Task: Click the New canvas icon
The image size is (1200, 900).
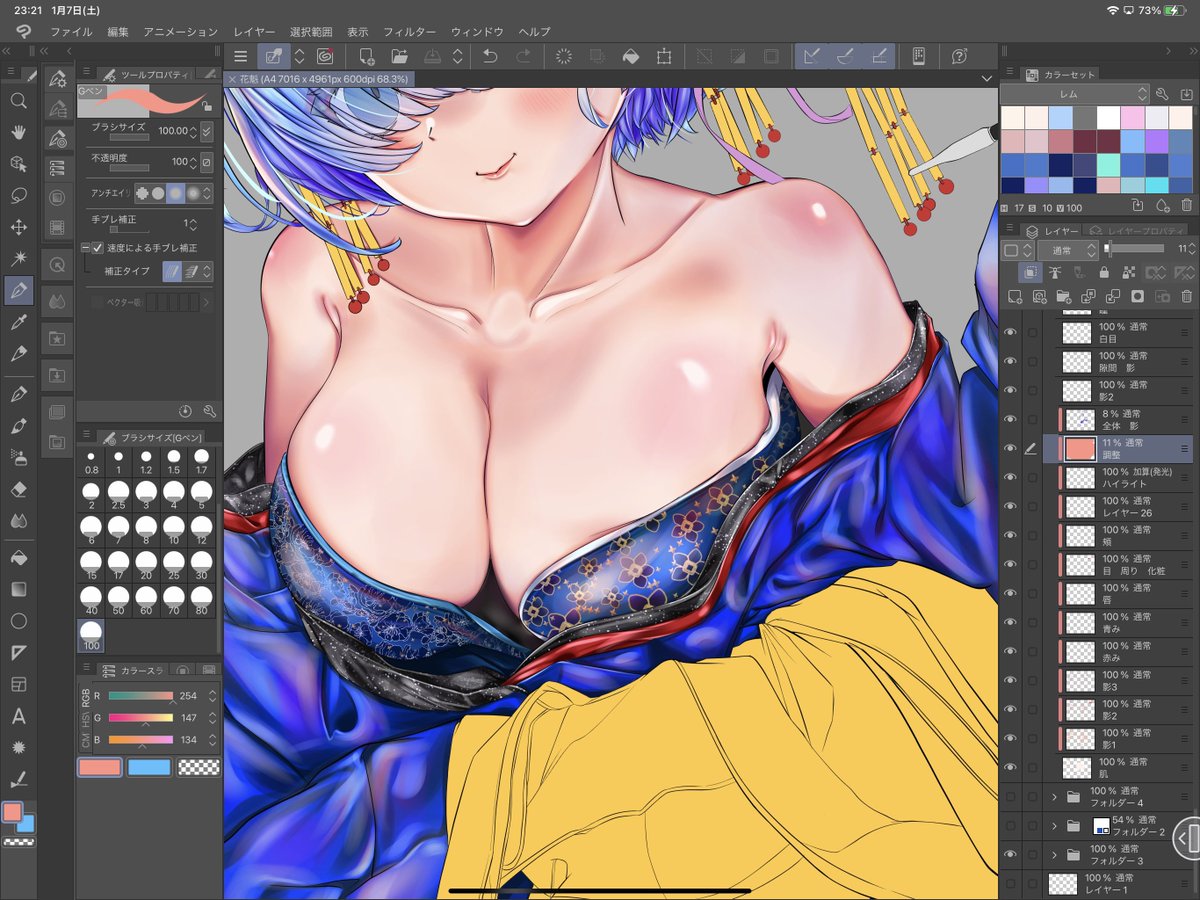Action: [367, 56]
